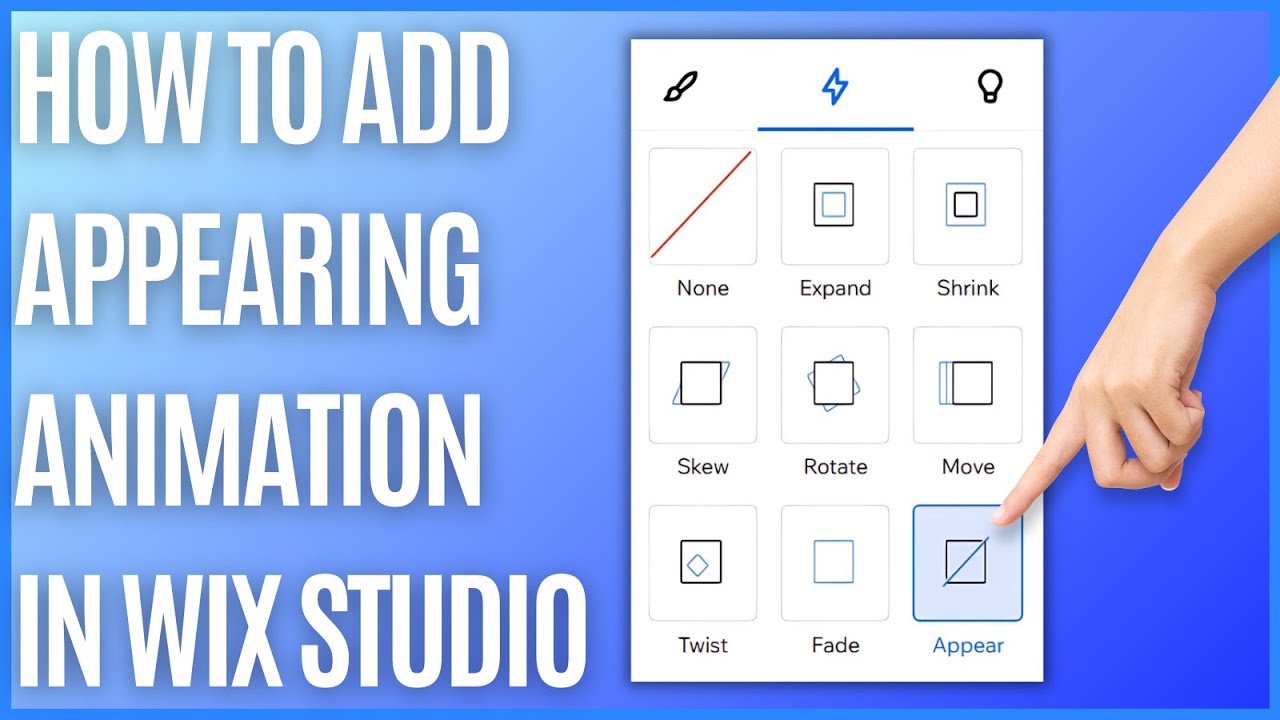The image size is (1280, 720).
Task: Select the Twist animation icon
Action: [x=703, y=563]
